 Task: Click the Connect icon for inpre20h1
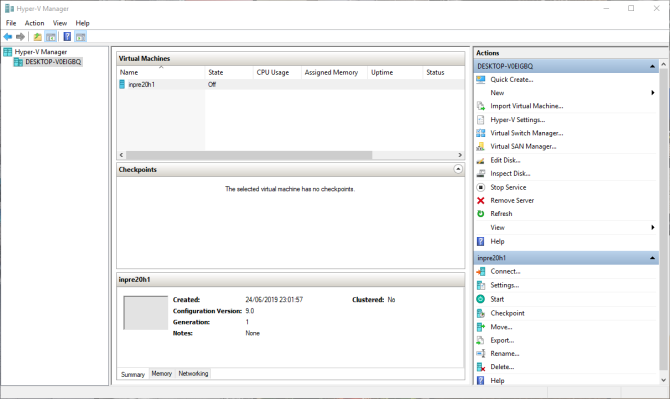click(481, 271)
